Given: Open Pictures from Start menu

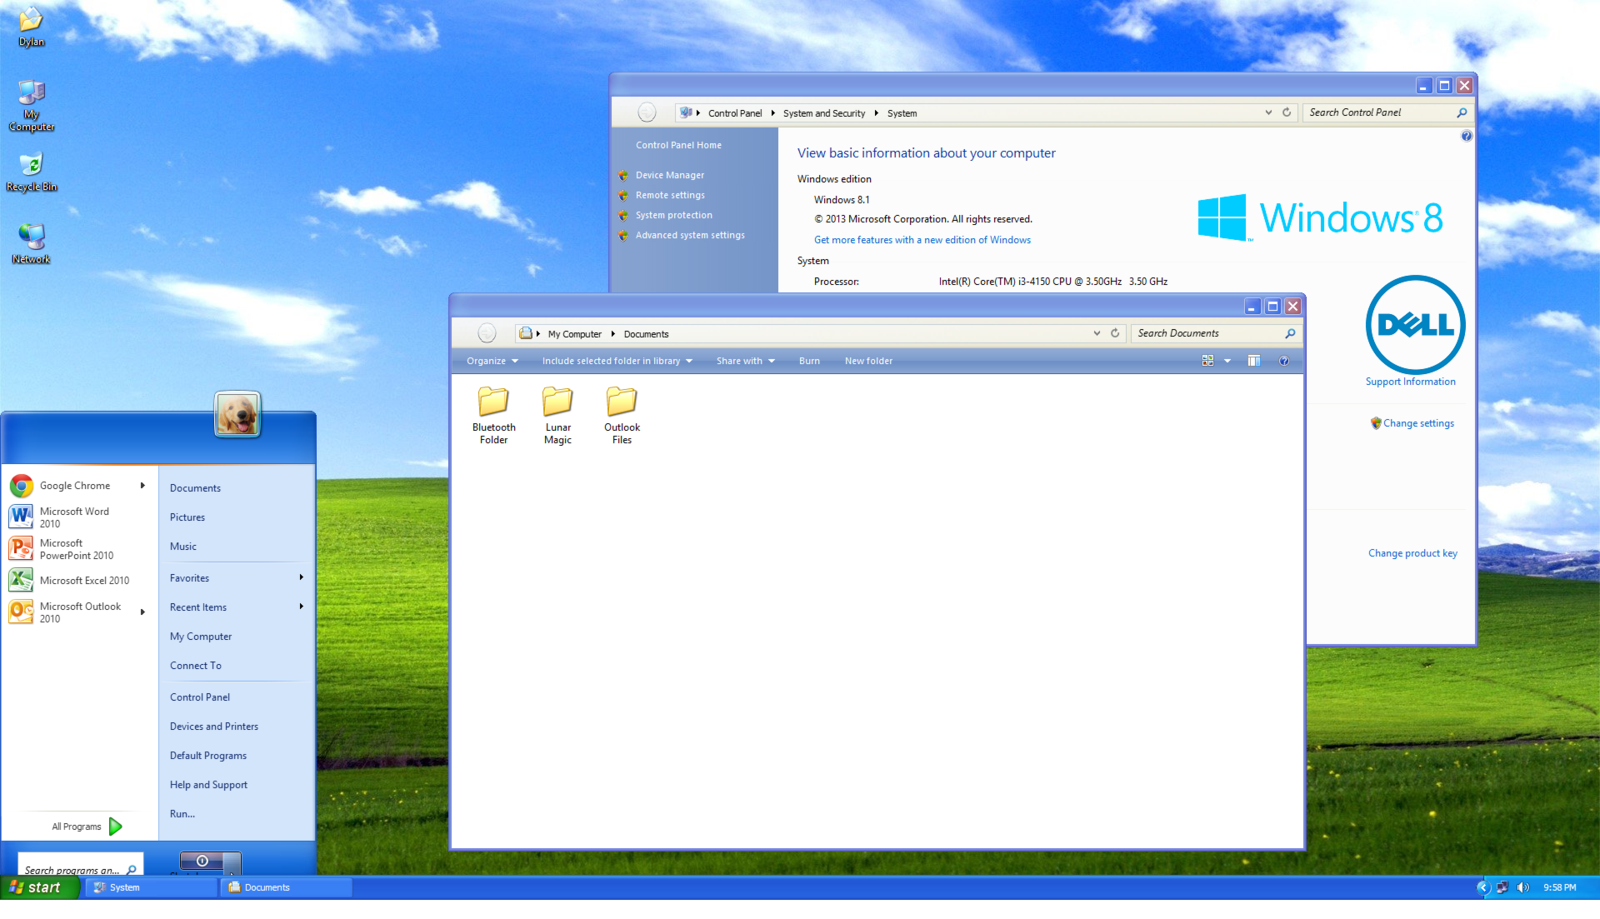Looking at the screenshot, I should (187, 517).
